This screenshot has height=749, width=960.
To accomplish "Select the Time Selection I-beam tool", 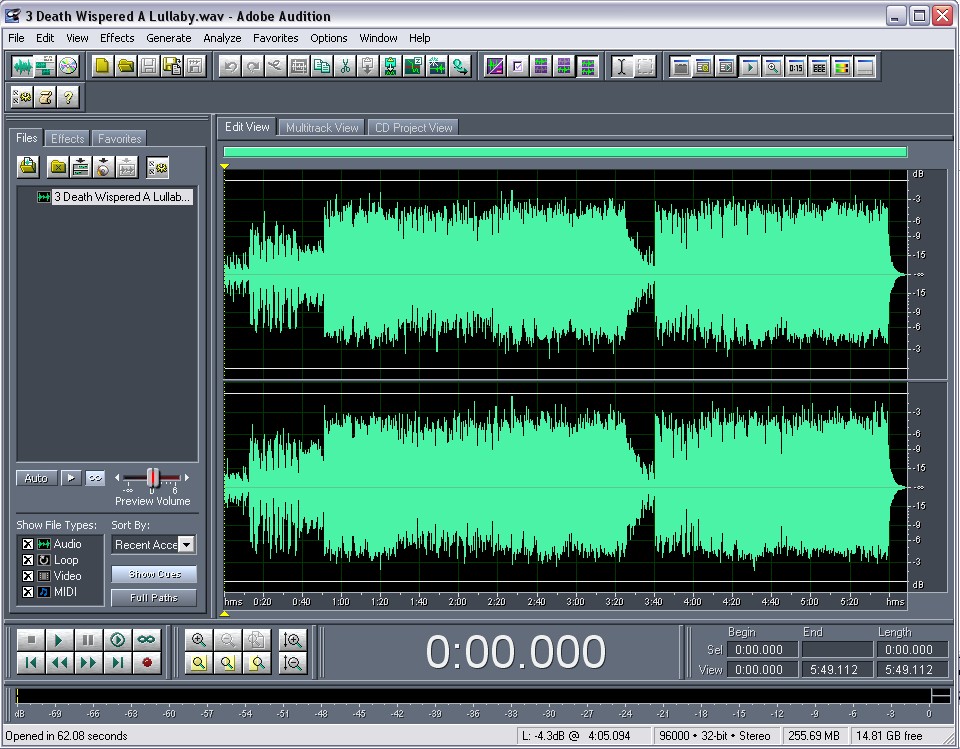I will tap(622, 67).
